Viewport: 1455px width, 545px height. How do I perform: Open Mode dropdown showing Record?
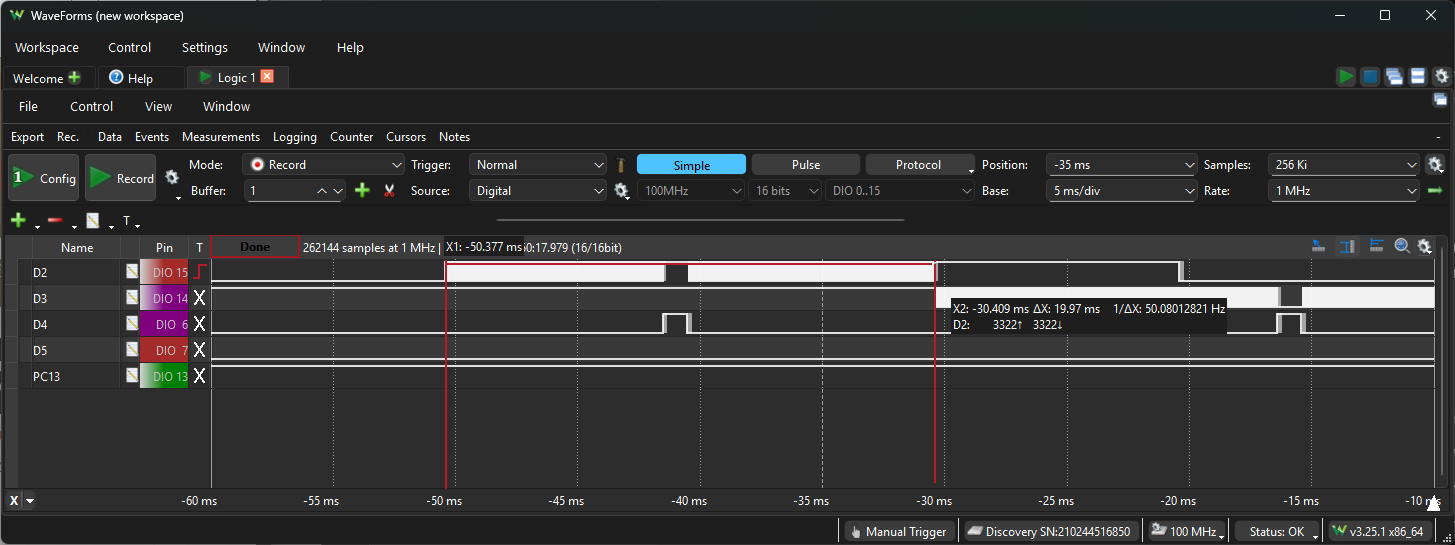324,165
